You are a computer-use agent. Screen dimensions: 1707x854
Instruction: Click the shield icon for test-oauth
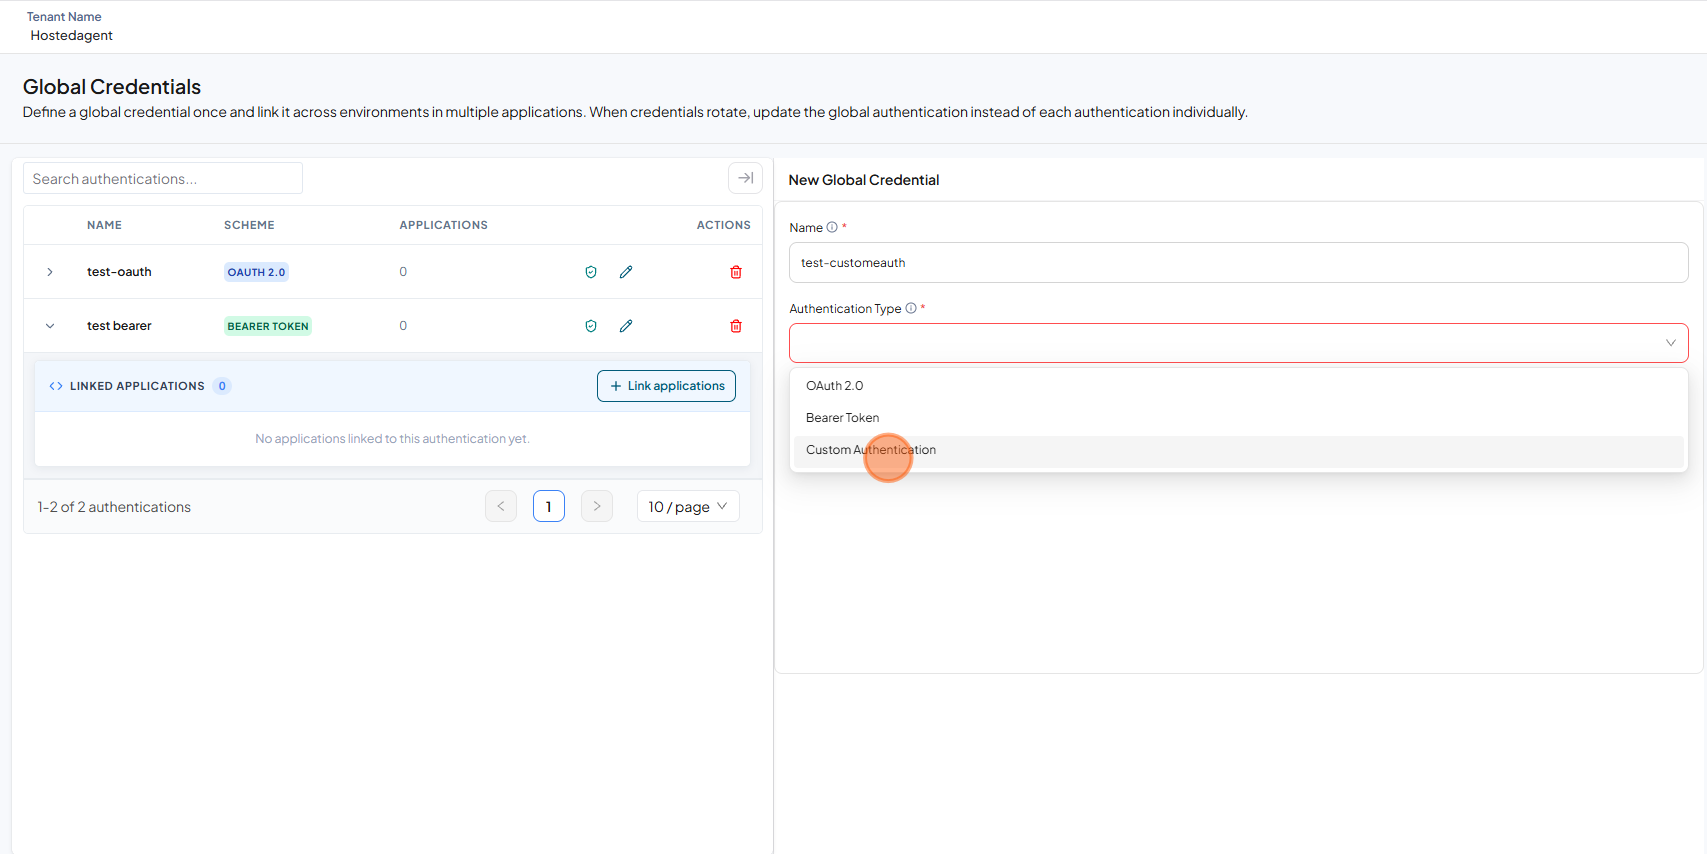[591, 272]
